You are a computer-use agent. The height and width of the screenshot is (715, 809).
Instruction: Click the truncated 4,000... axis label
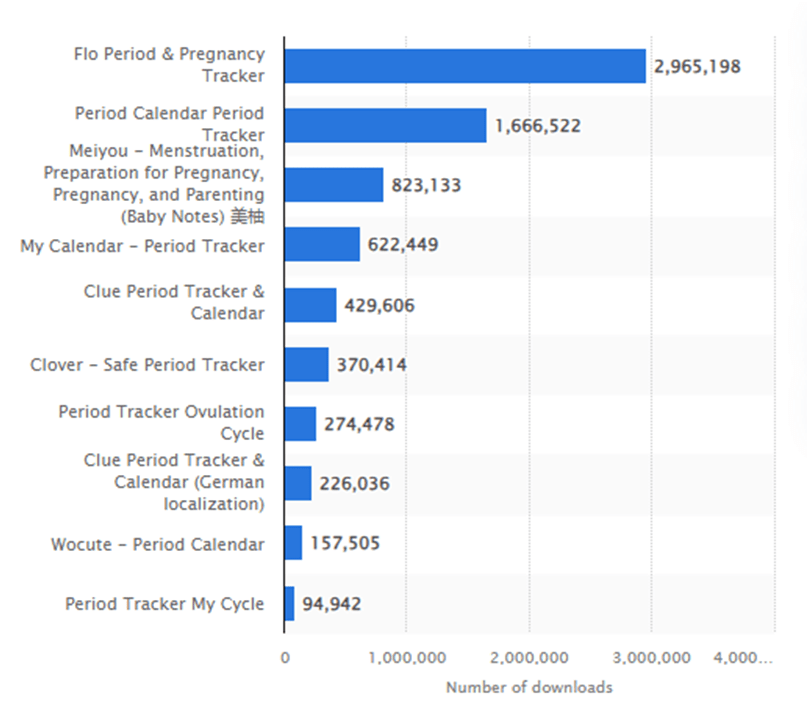point(743,657)
